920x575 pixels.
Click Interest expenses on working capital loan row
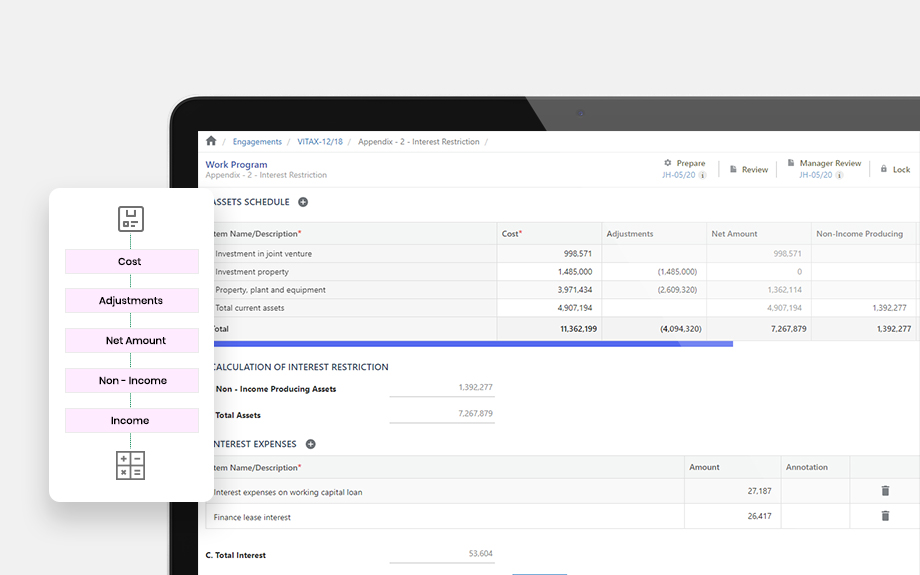pos(288,492)
